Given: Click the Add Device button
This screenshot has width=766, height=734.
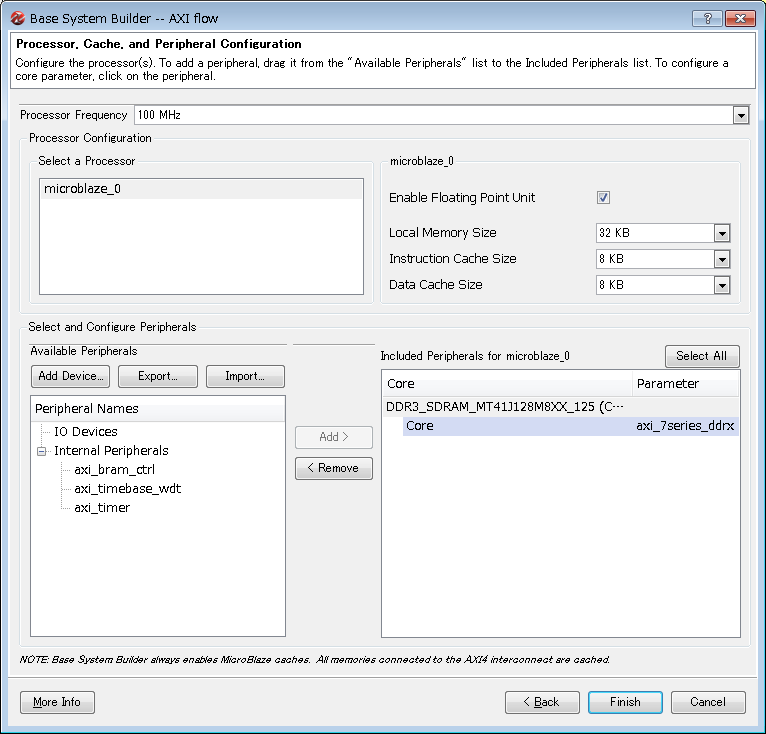Looking at the screenshot, I should point(70,377).
